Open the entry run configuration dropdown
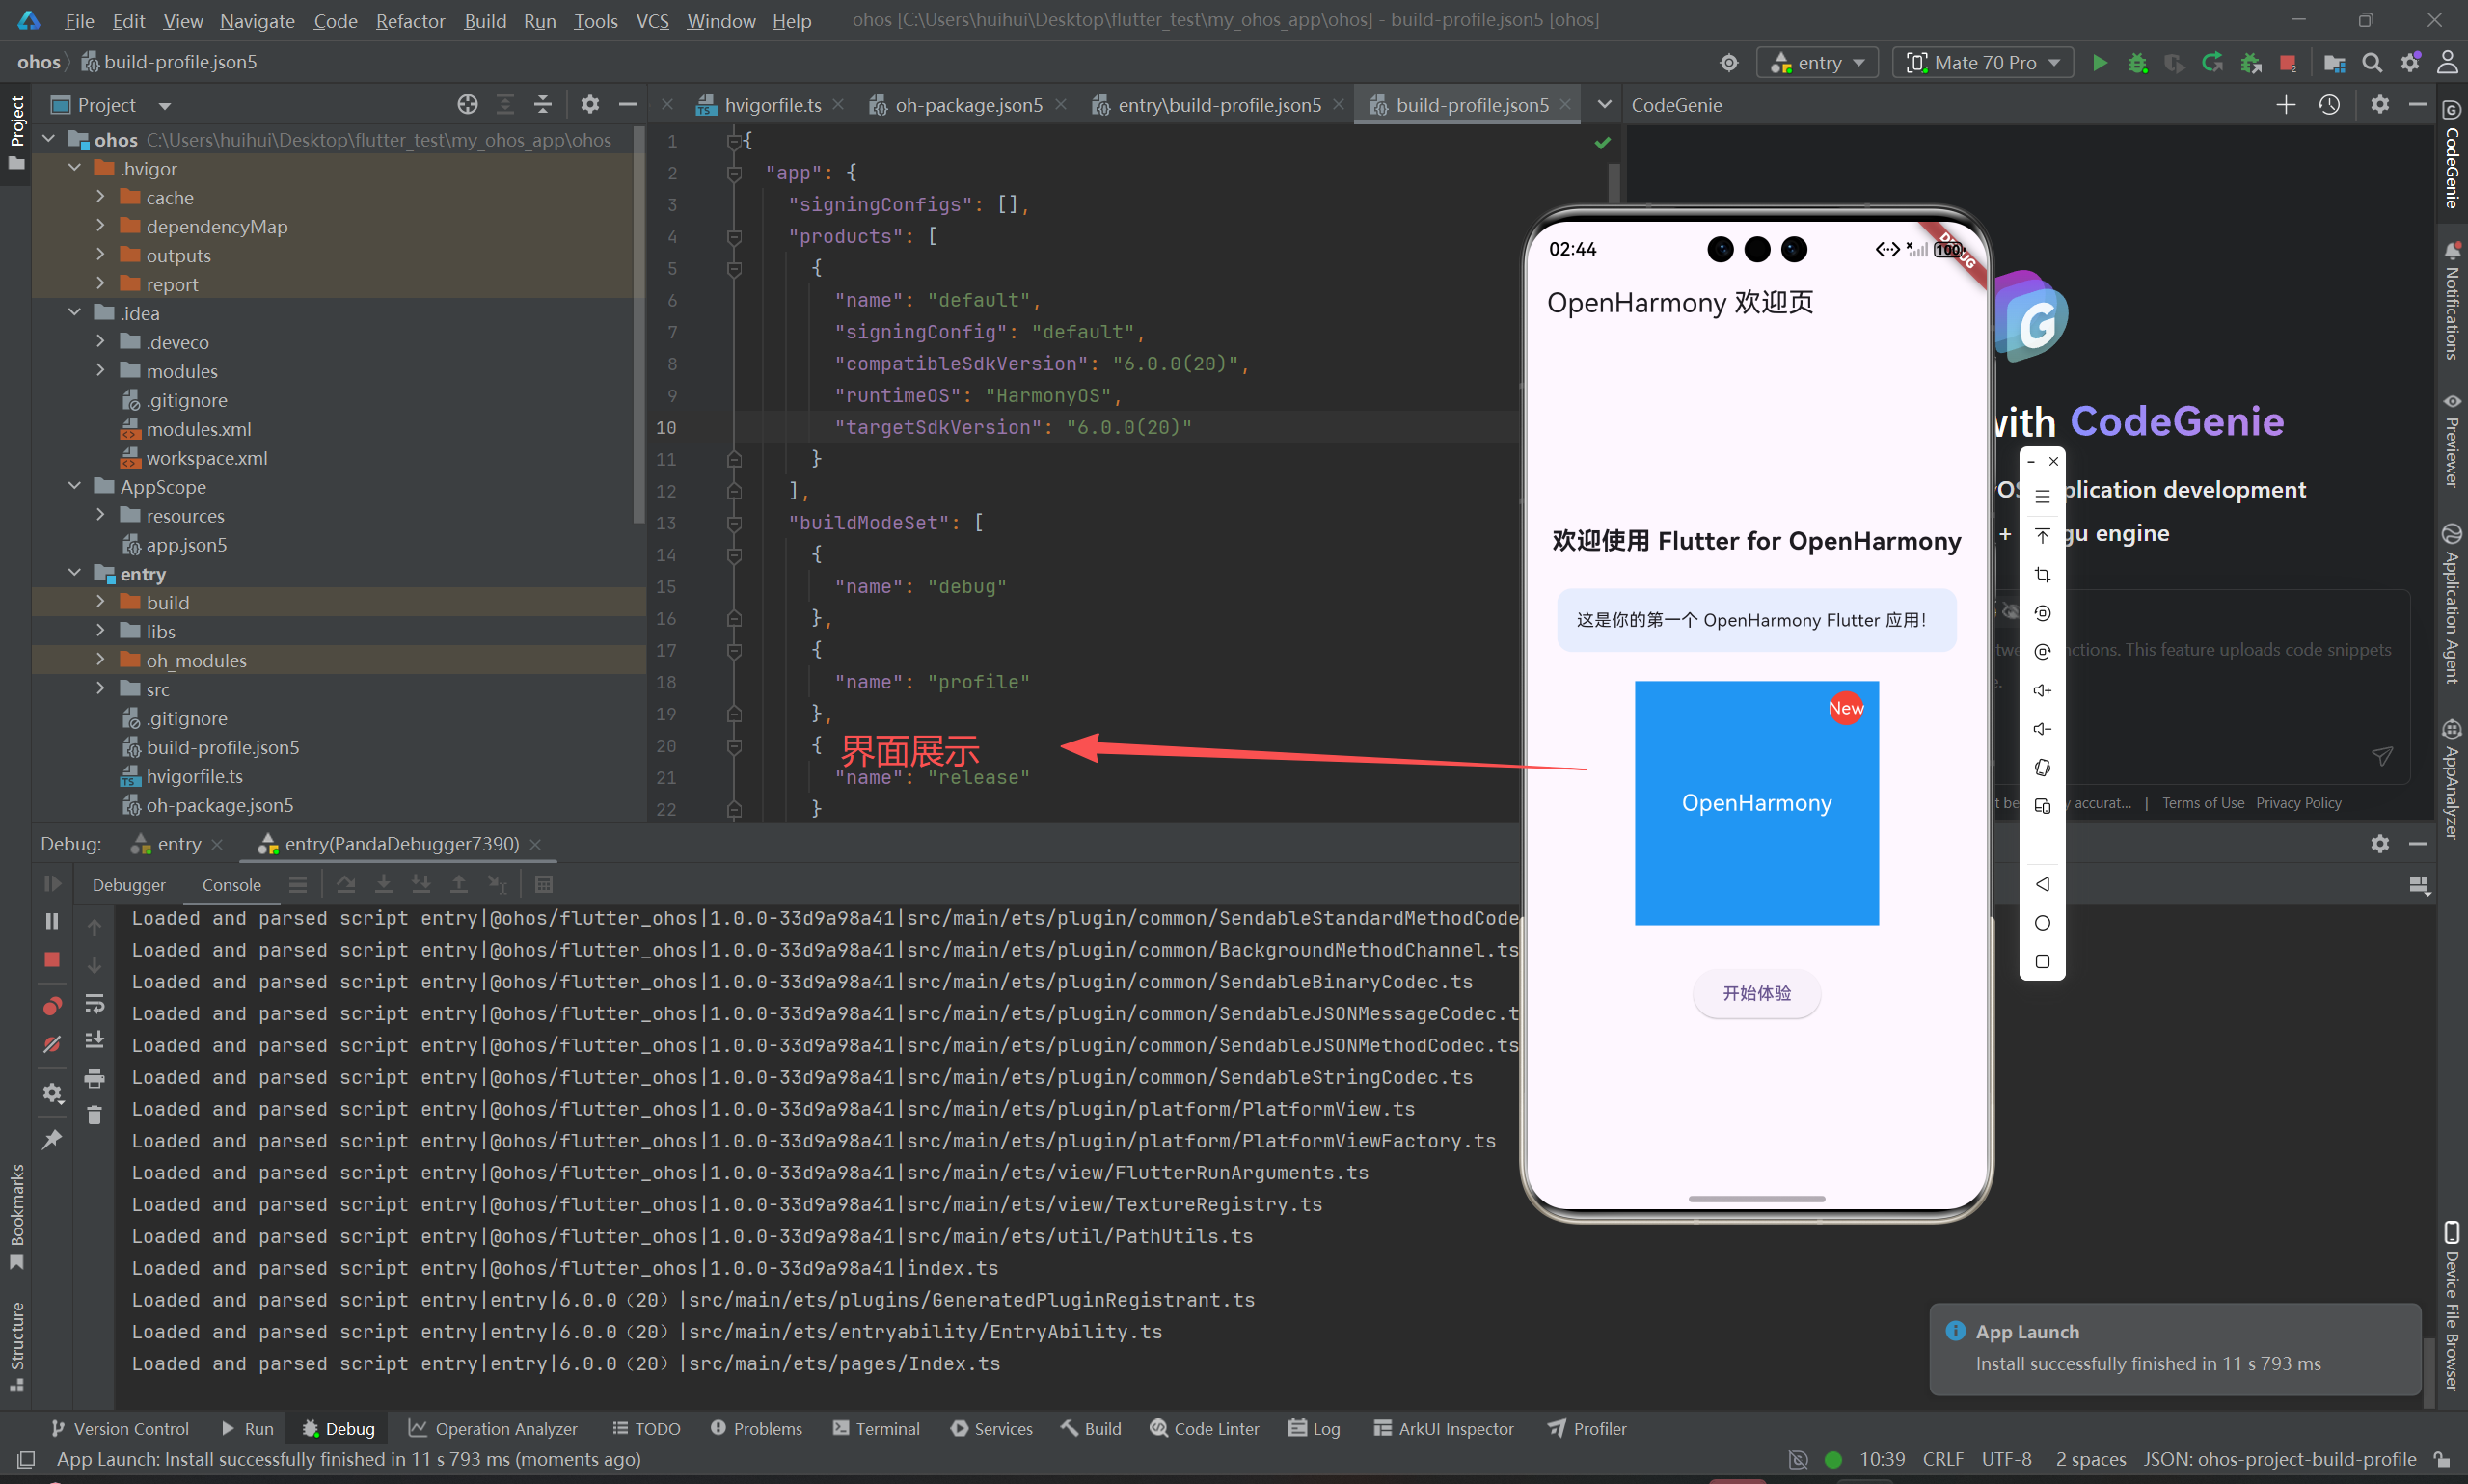2468x1484 pixels. (1817, 63)
